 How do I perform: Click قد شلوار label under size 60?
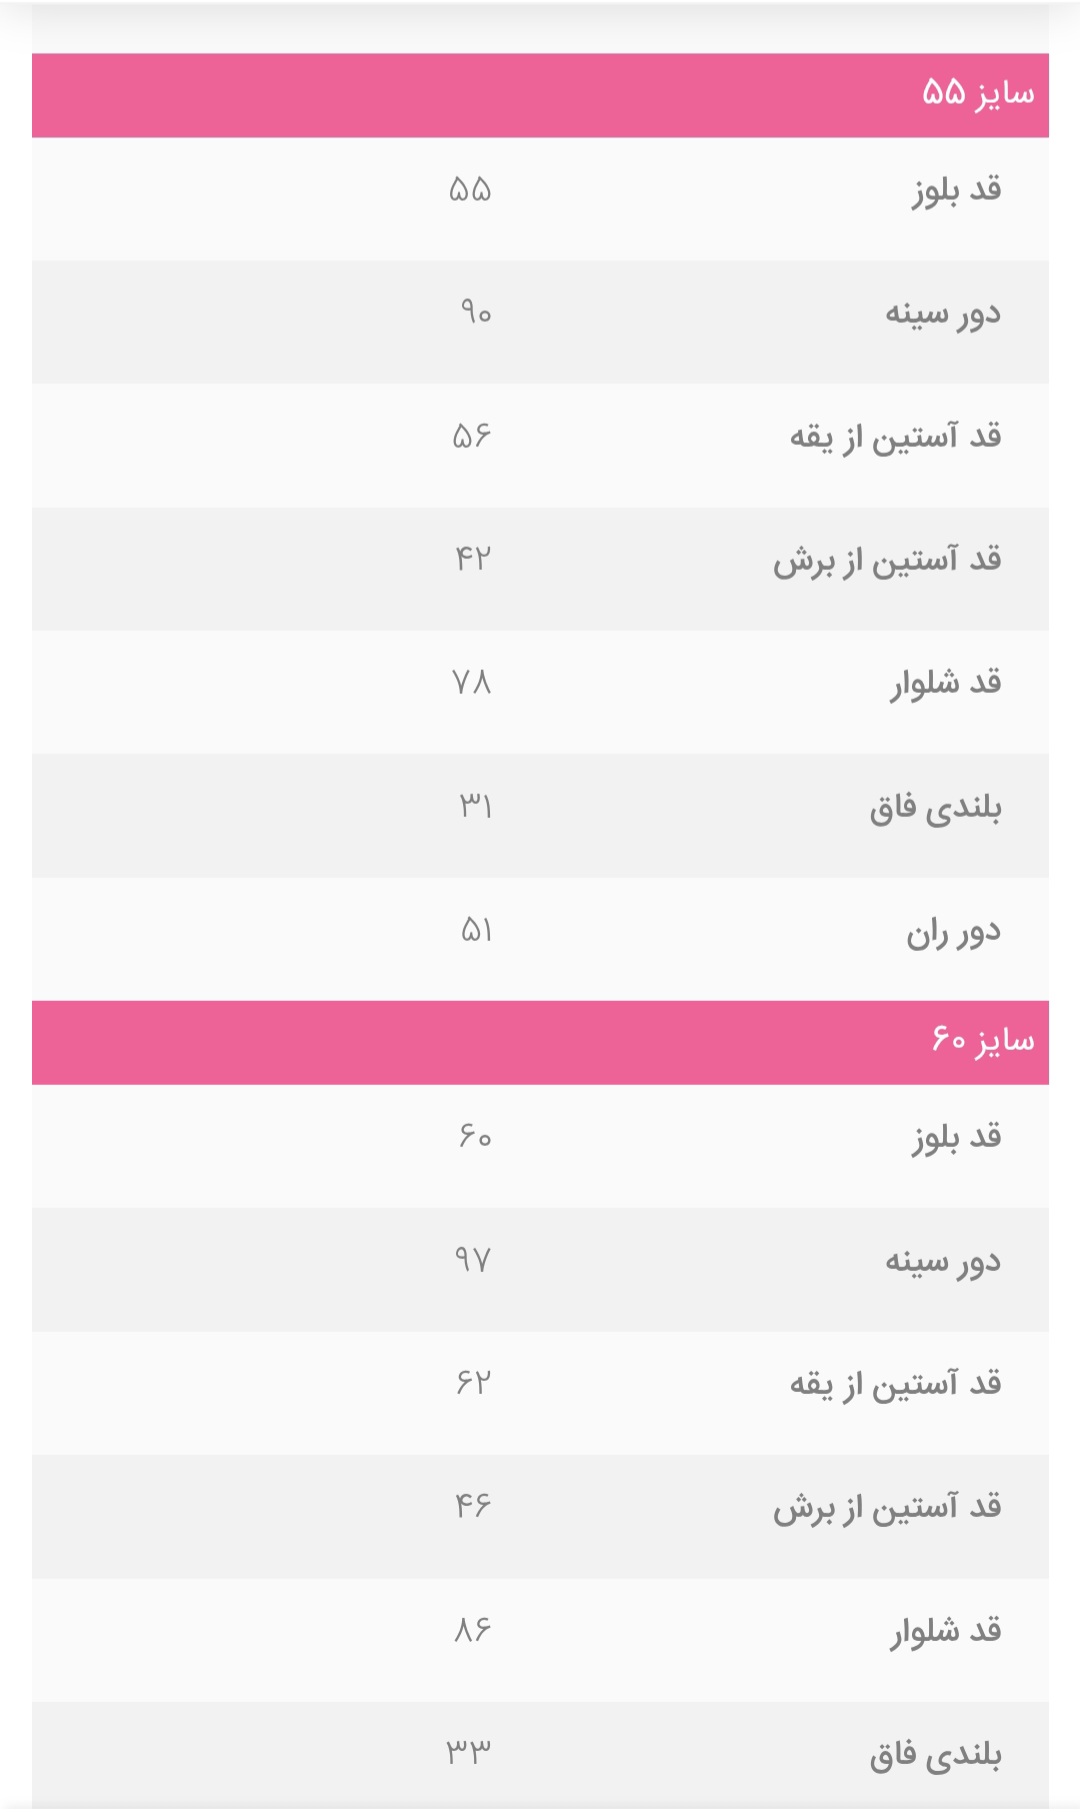click(x=946, y=1631)
